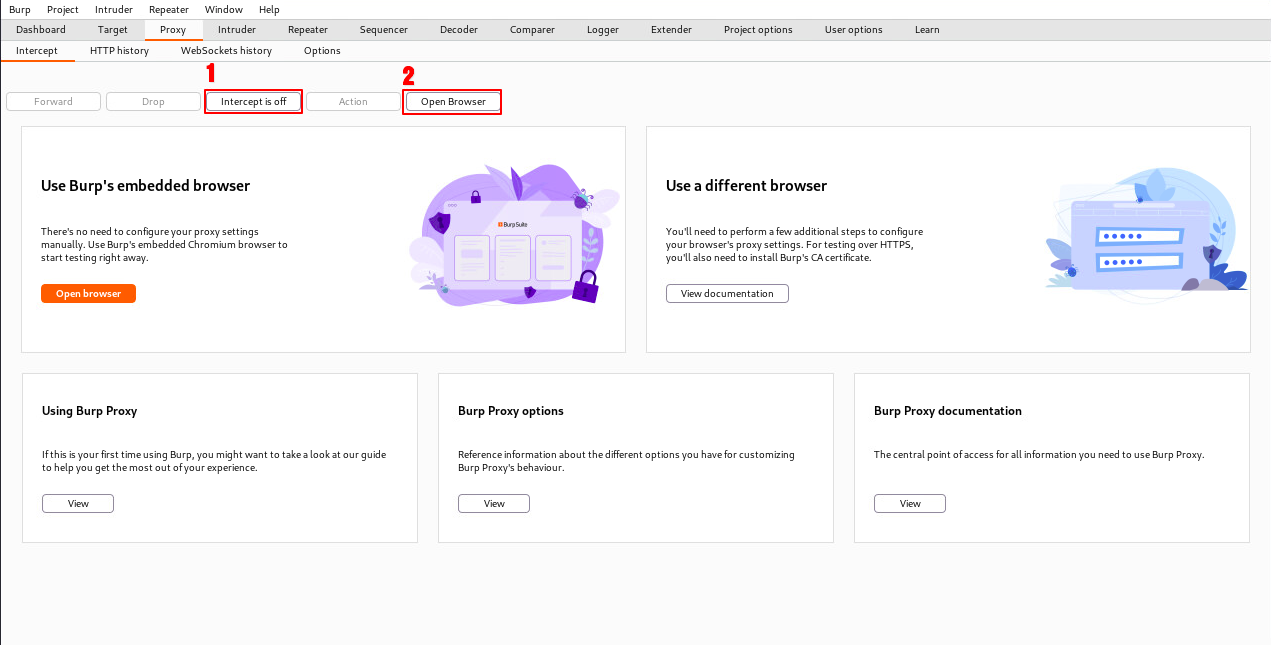Select the proxy Options subtab
Screen dimensions: 1271x645
(322, 51)
